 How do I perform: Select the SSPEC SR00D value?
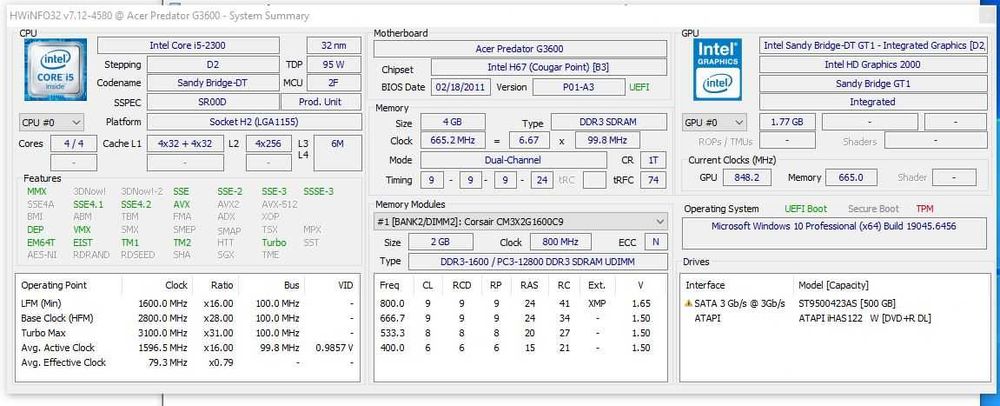click(x=213, y=102)
